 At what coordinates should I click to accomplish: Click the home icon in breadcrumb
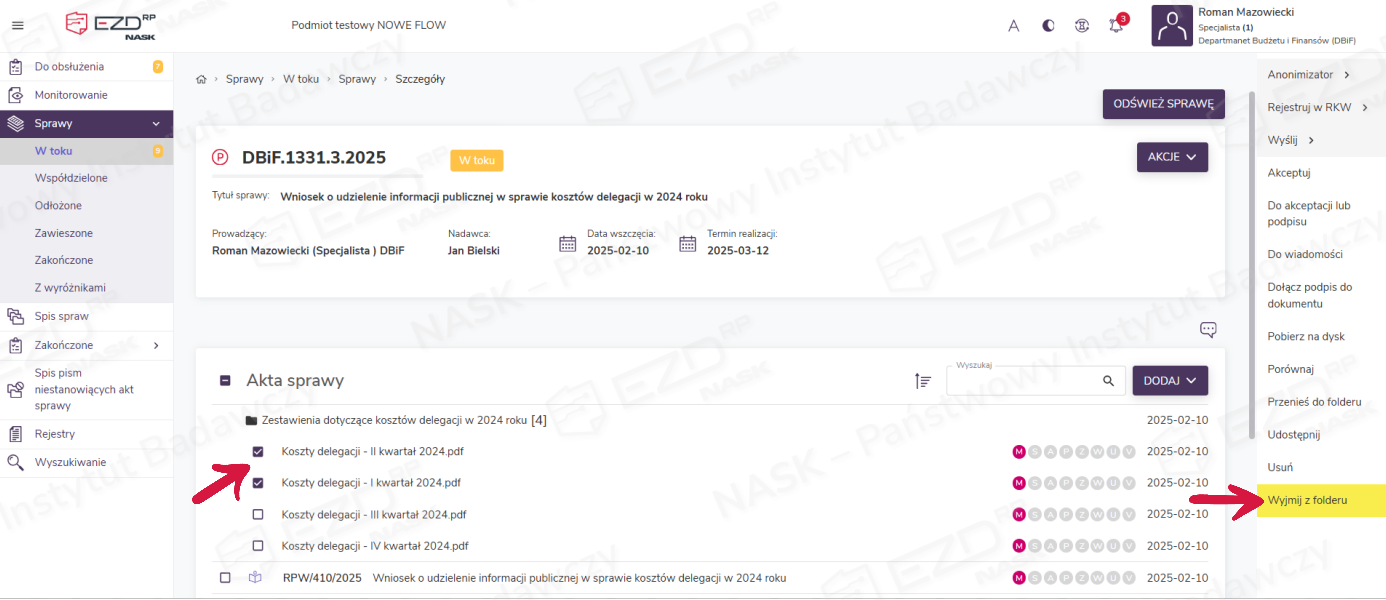coord(201,79)
